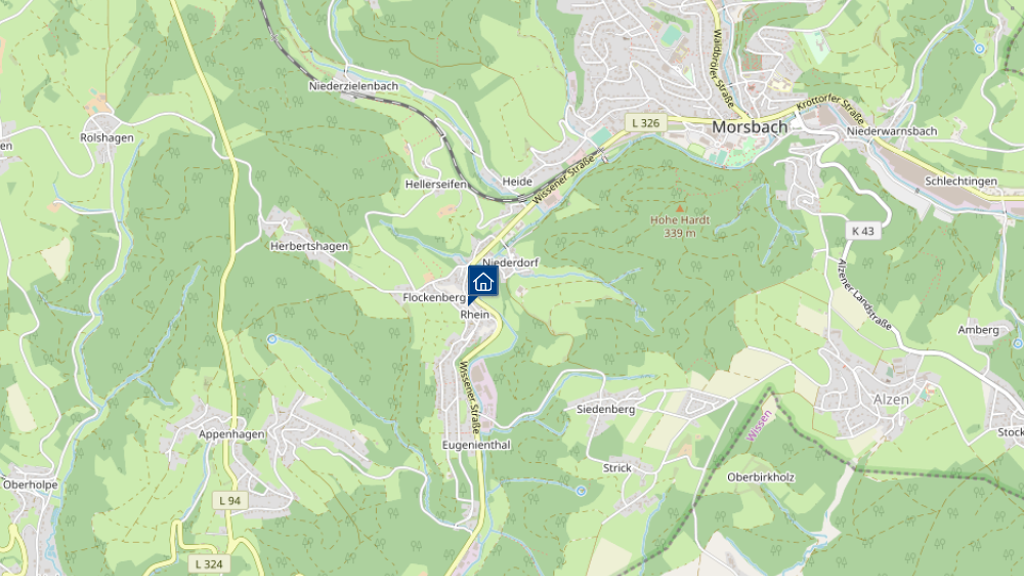The width and height of the screenshot is (1024, 576).
Task: Click the L 94 road shield
Action: pos(230,501)
